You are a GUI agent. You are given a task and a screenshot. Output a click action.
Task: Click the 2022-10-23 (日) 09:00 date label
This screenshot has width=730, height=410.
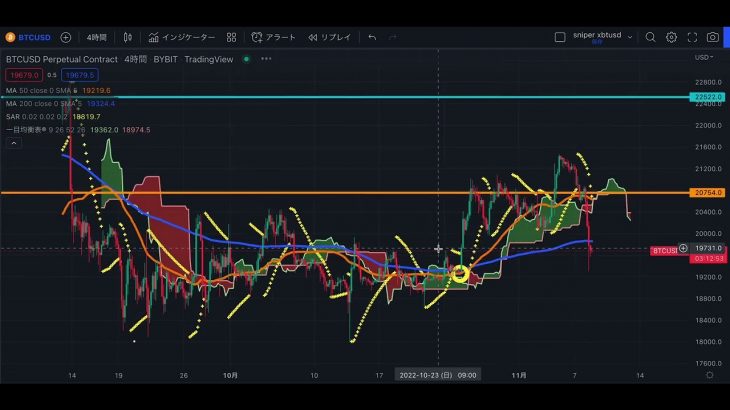coord(438,375)
